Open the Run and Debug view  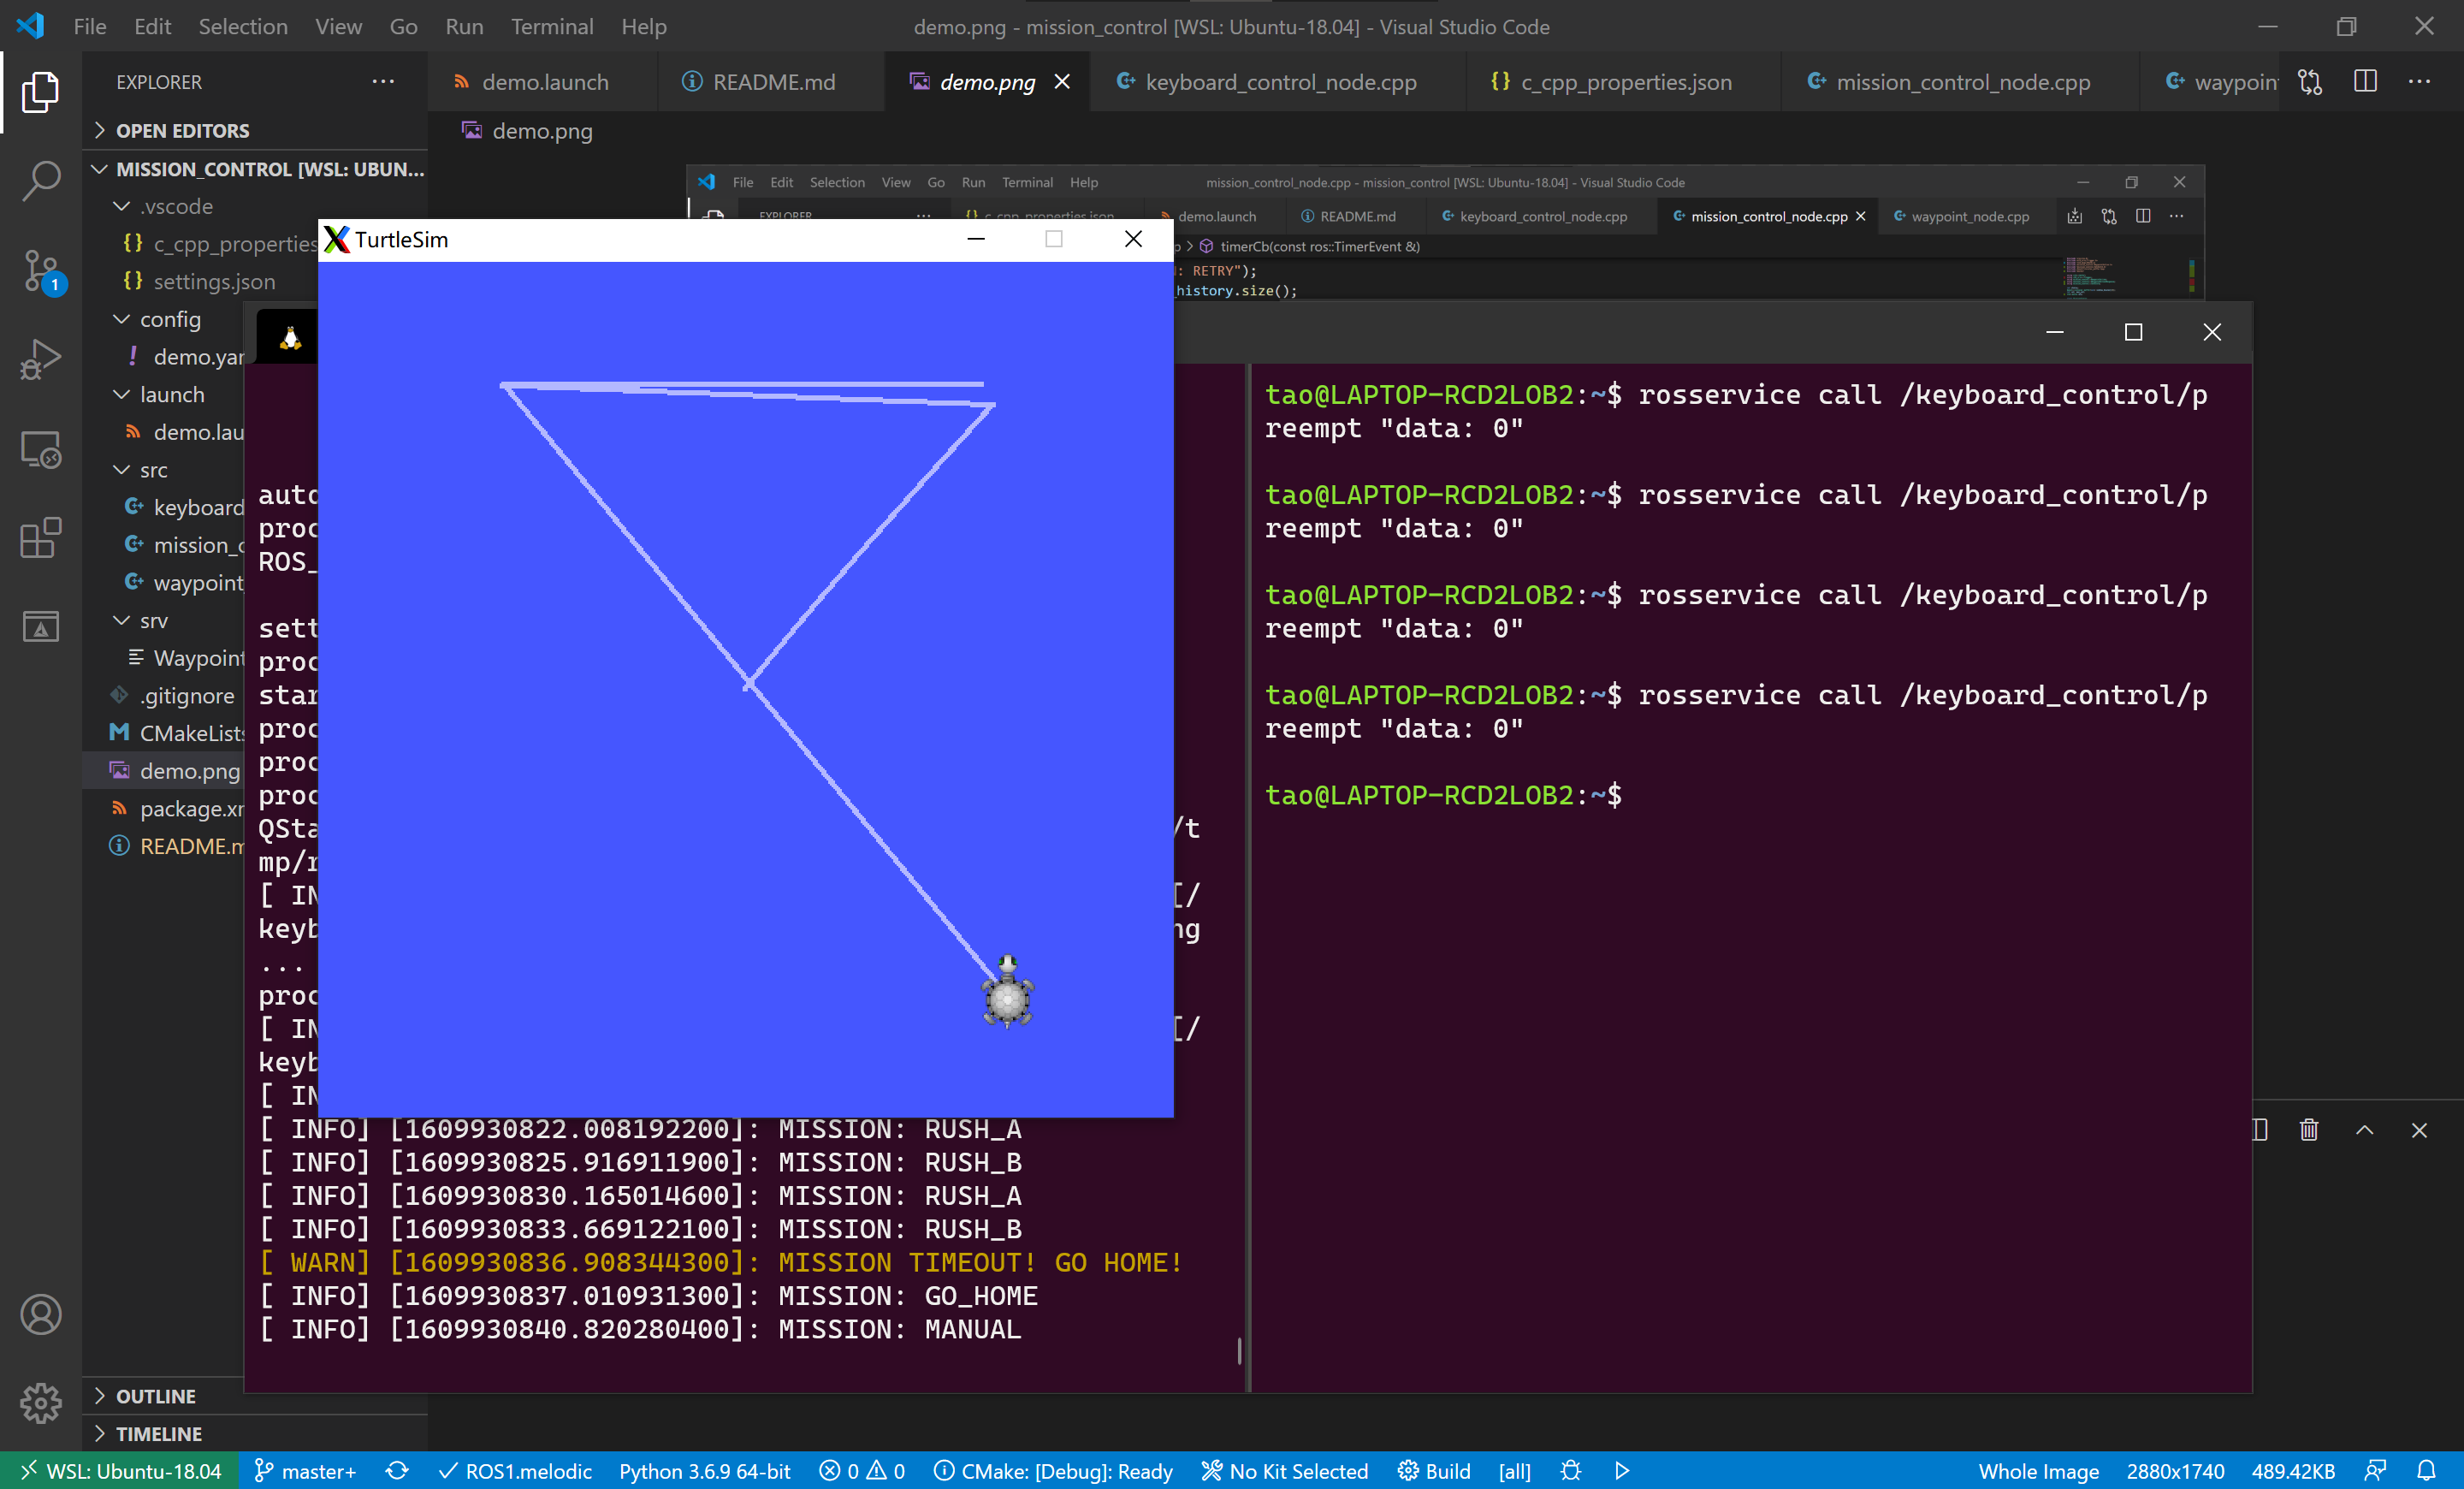pos(40,359)
